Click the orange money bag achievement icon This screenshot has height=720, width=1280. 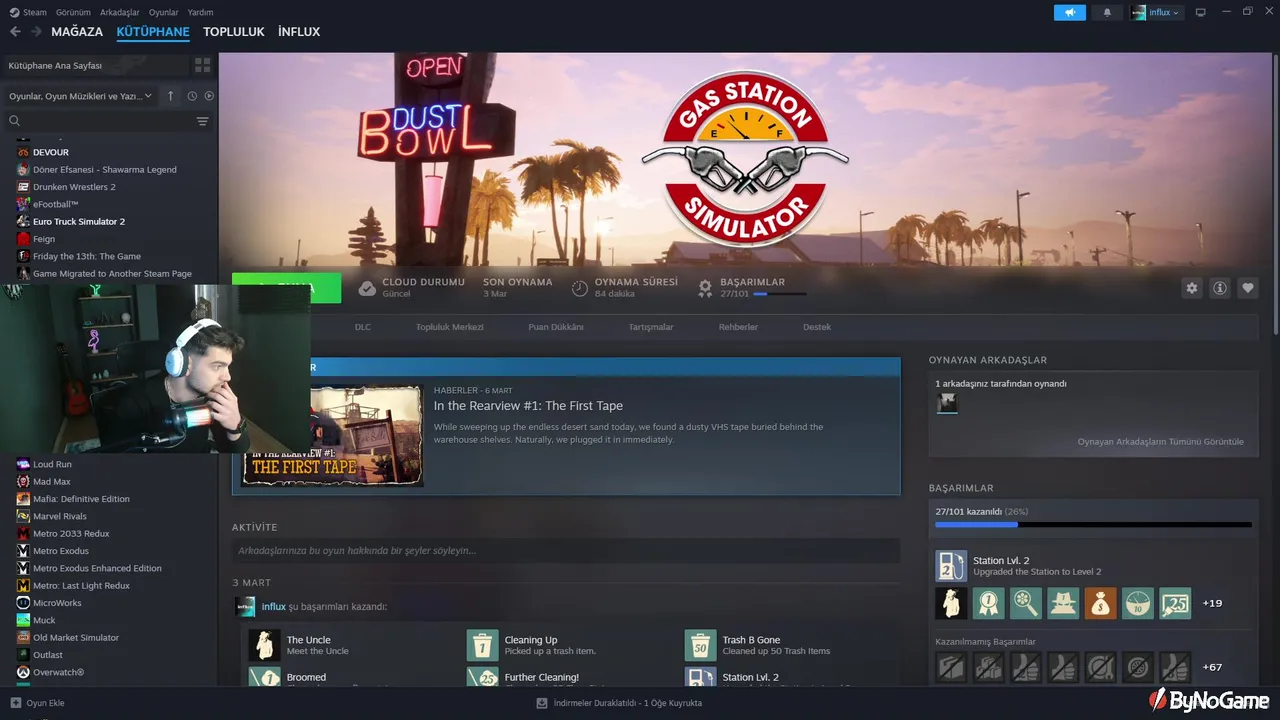(1101, 603)
